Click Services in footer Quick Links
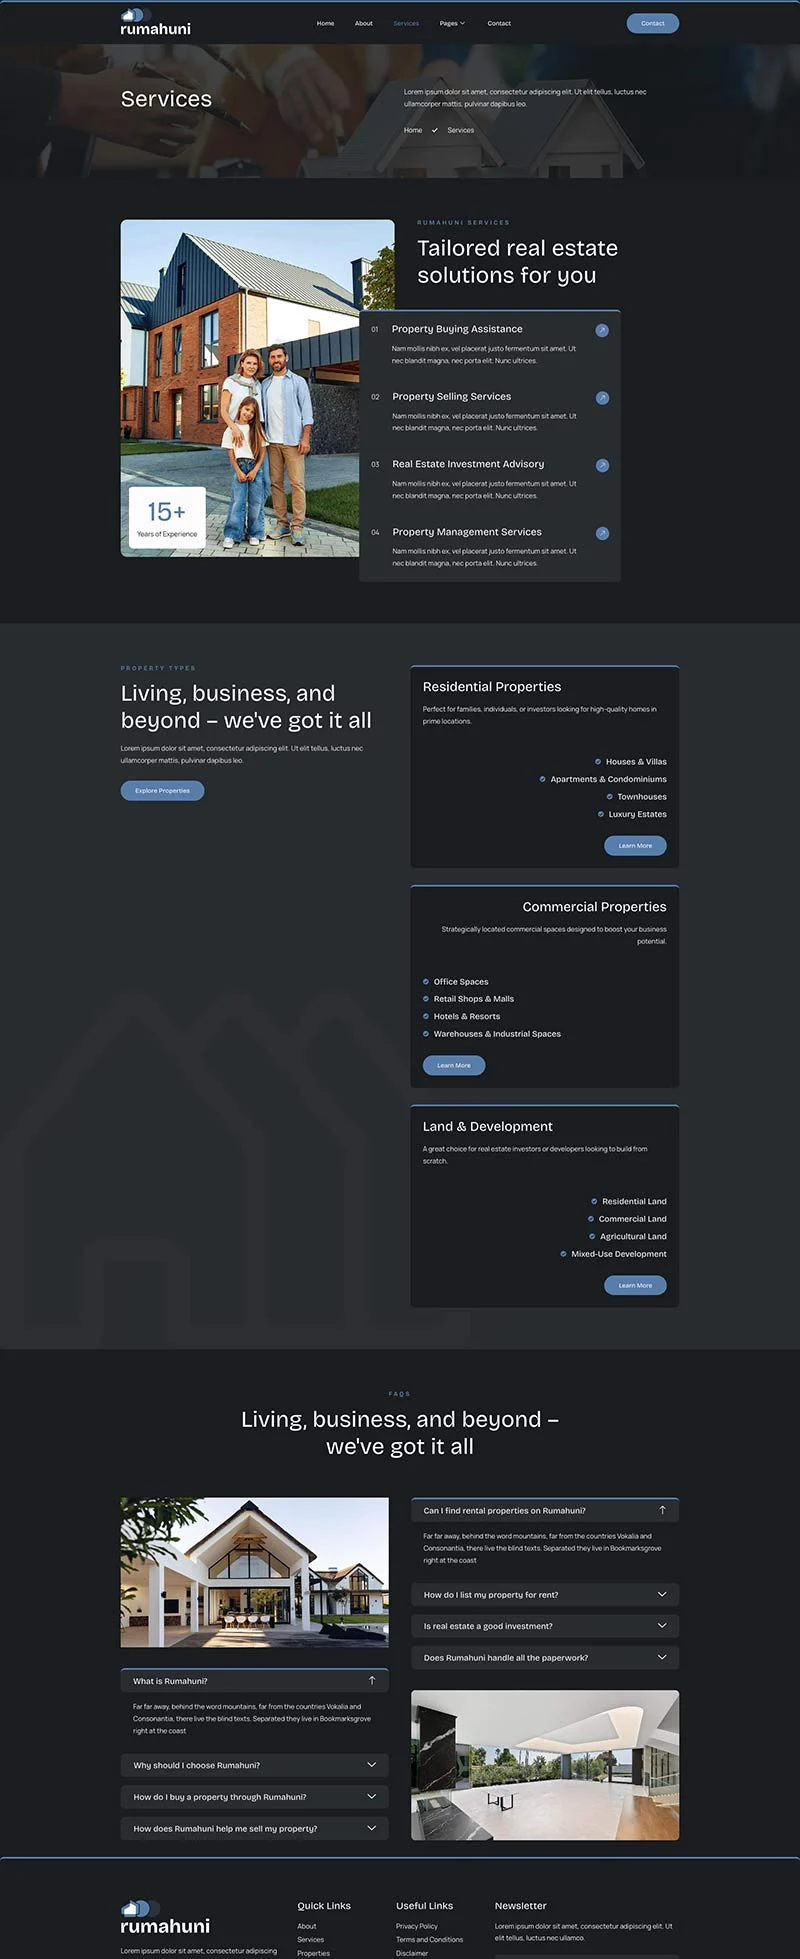This screenshot has height=1959, width=800. (310, 1940)
